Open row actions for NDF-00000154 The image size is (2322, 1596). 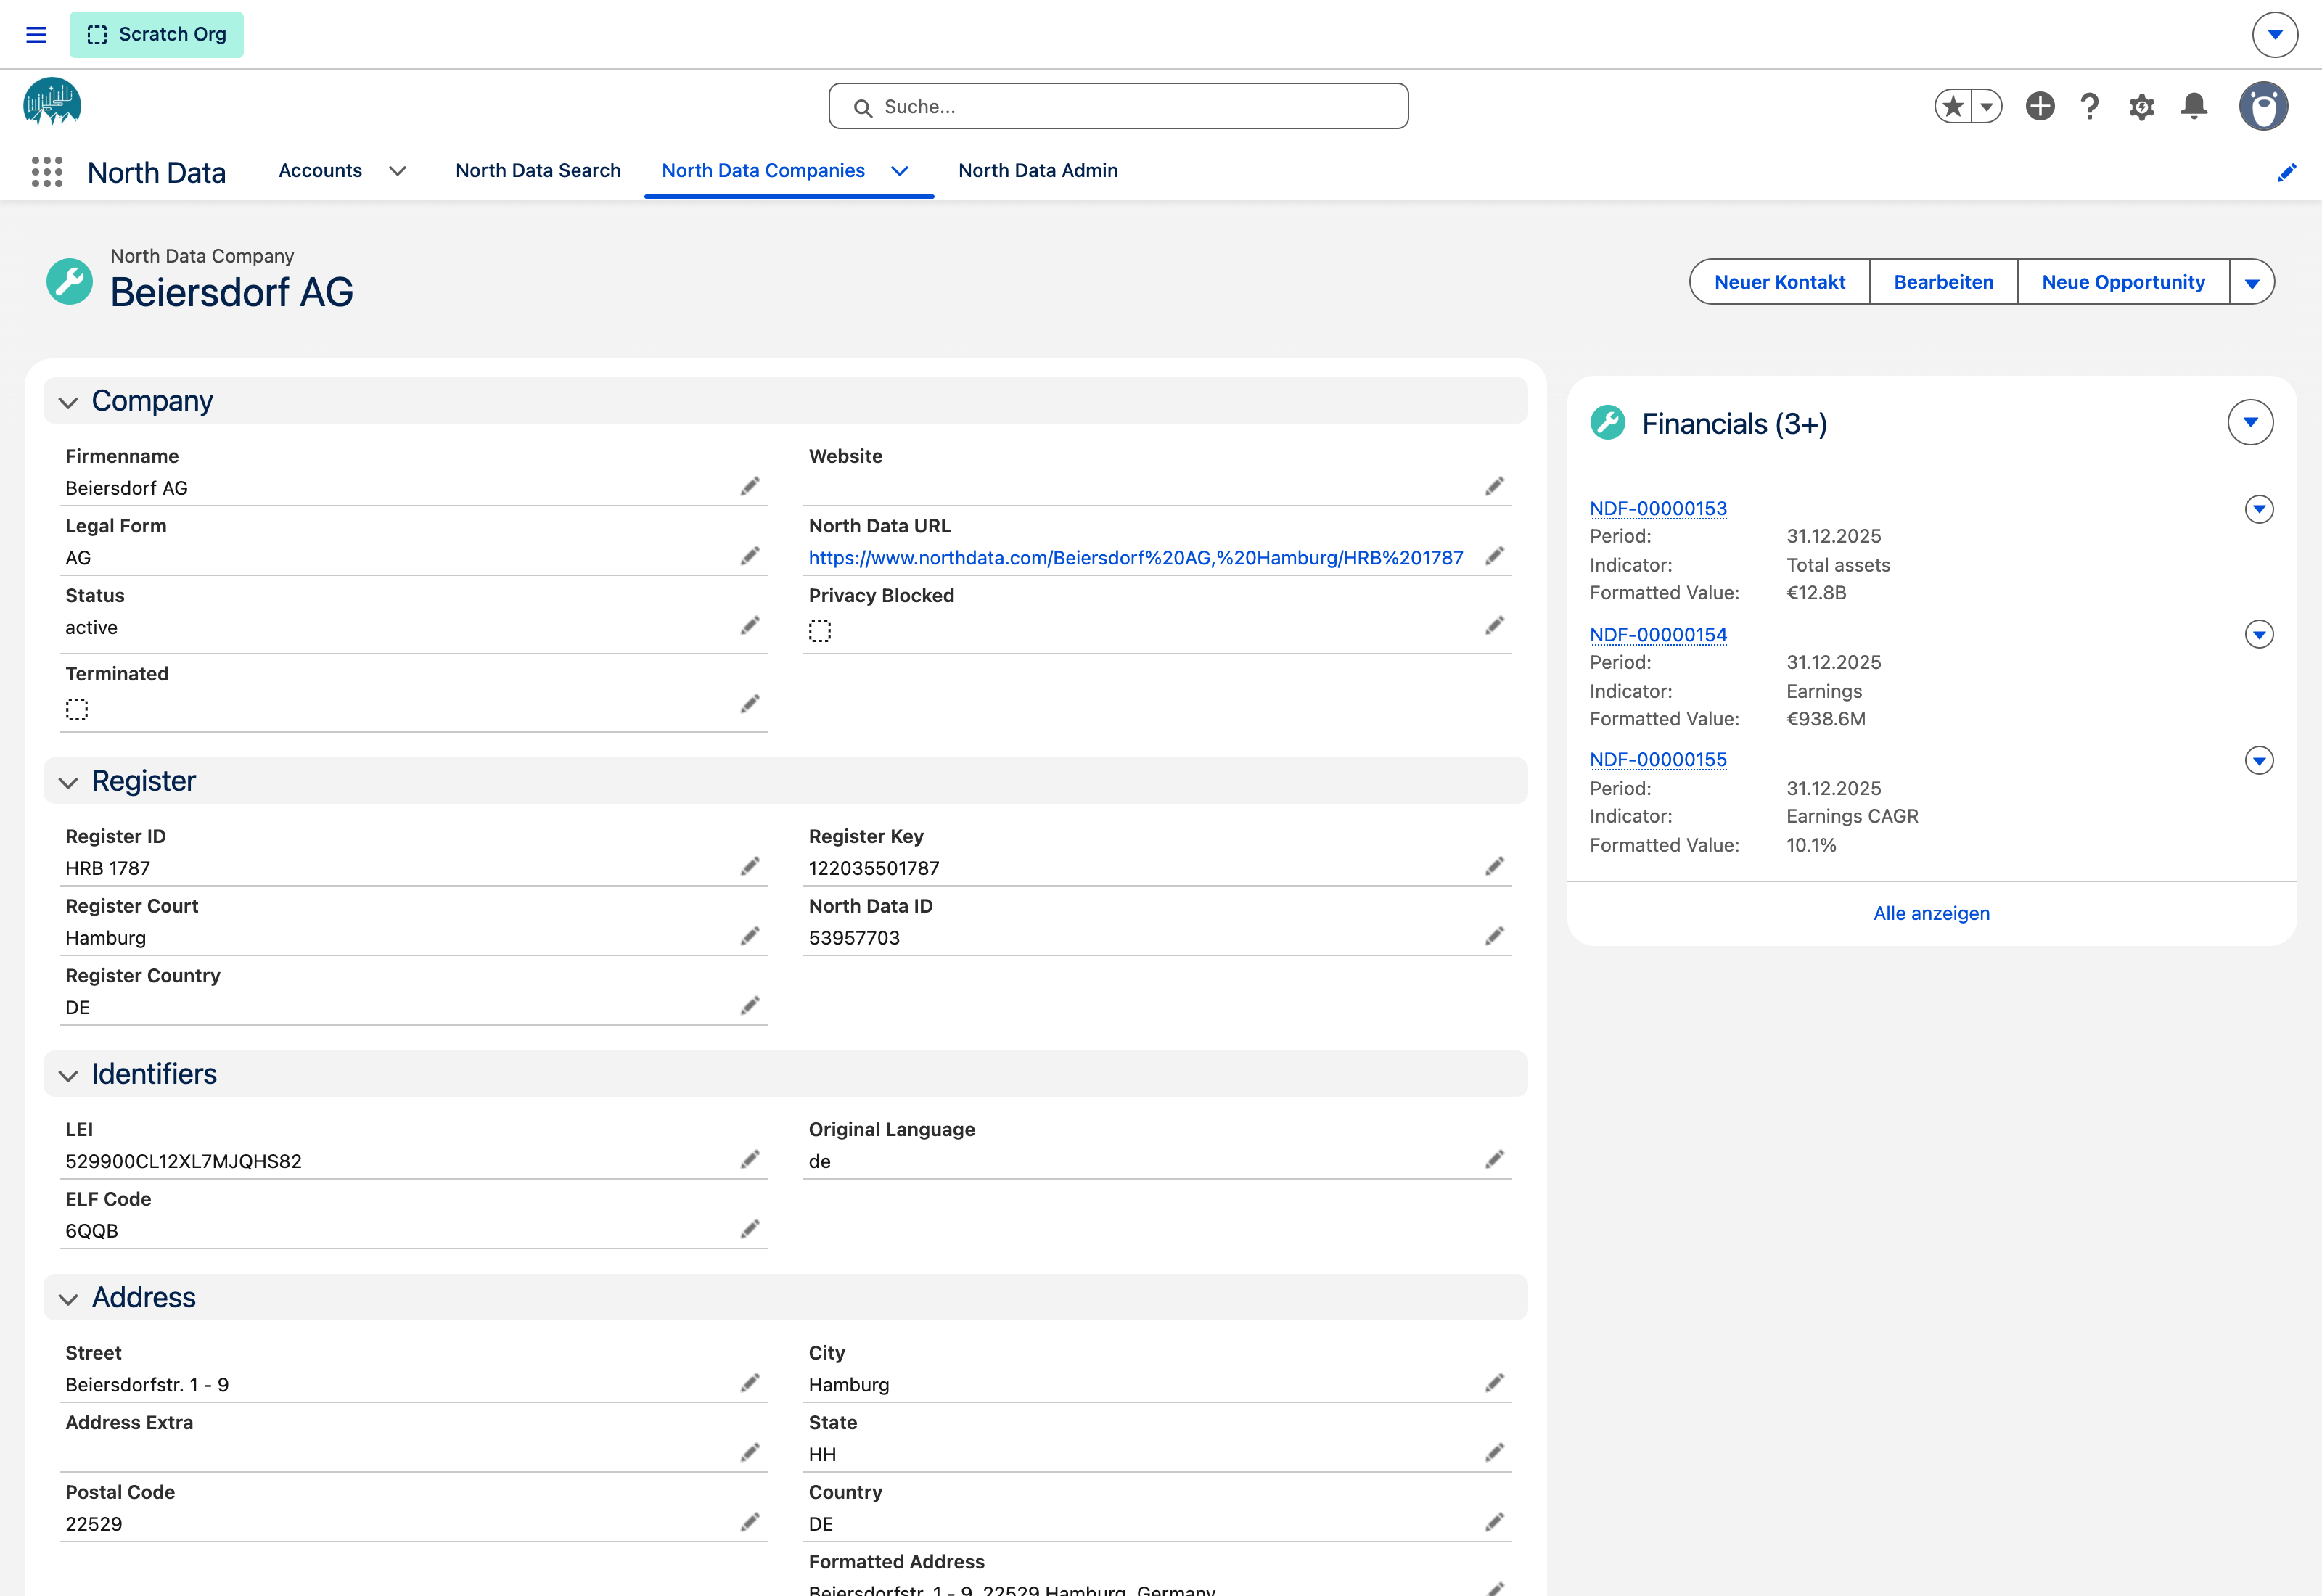(x=2259, y=634)
